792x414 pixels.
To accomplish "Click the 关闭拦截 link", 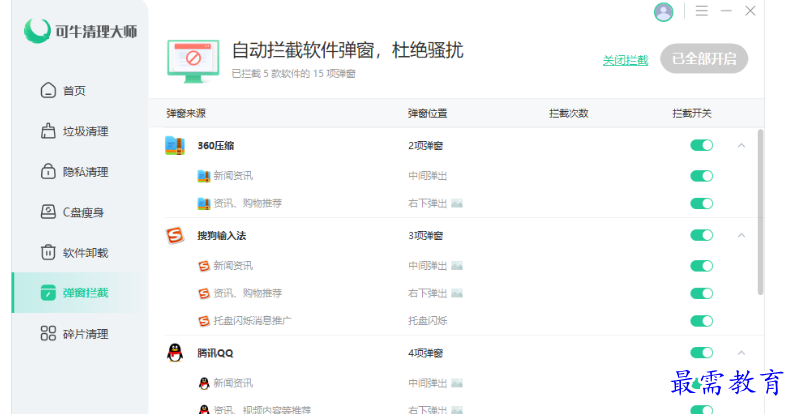I will (x=625, y=60).
